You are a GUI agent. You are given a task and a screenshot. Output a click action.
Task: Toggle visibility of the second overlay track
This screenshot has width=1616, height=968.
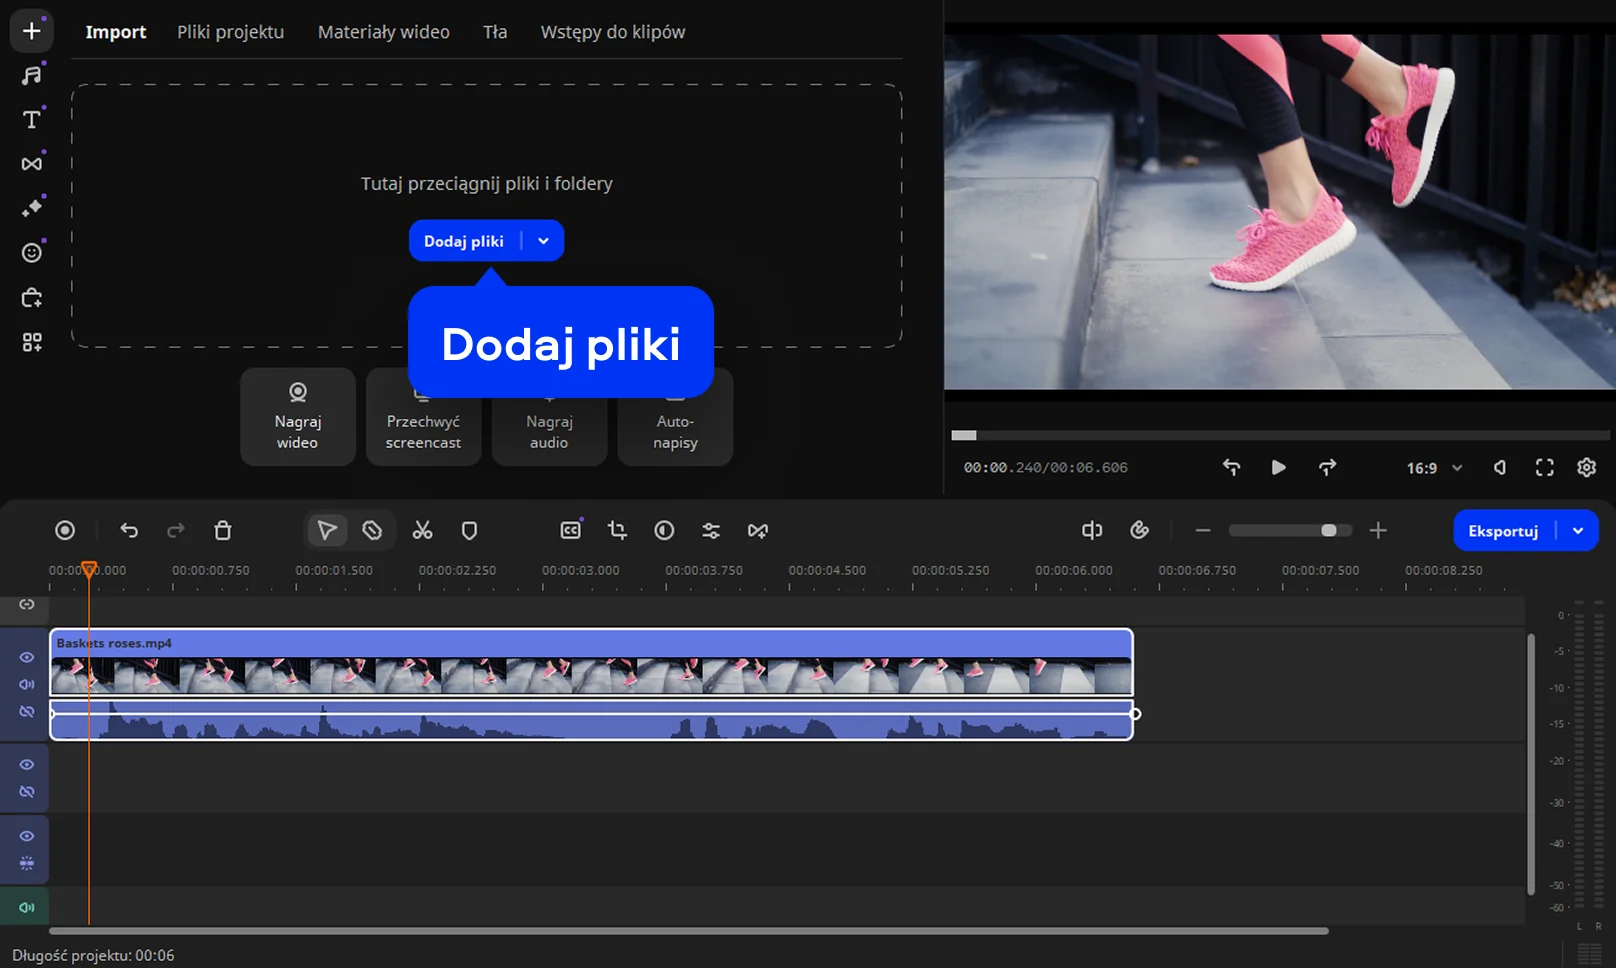27,836
